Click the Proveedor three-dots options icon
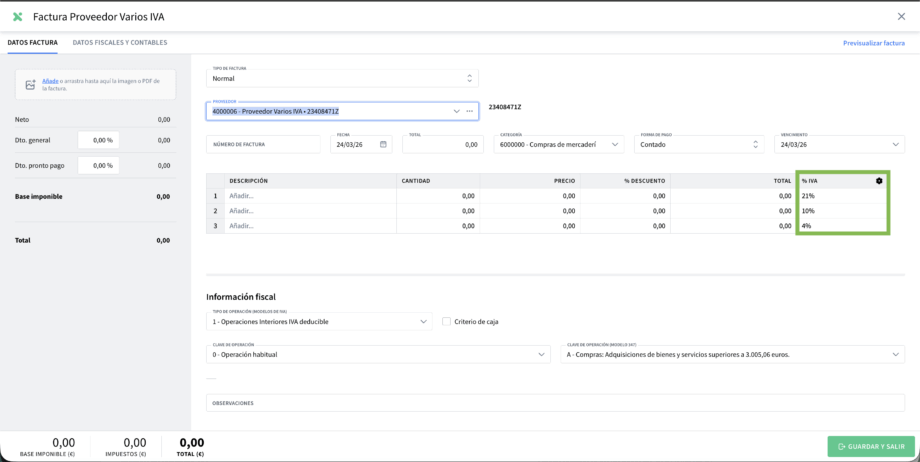The image size is (920, 462). click(x=470, y=111)
